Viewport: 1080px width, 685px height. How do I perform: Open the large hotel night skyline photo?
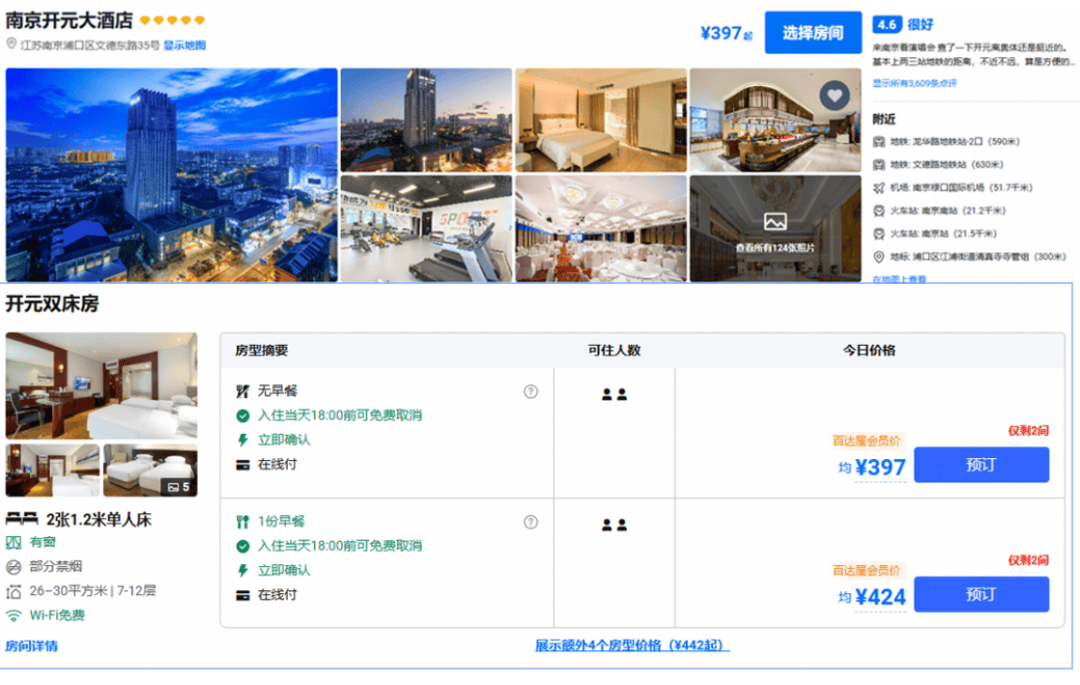(172, 174)
